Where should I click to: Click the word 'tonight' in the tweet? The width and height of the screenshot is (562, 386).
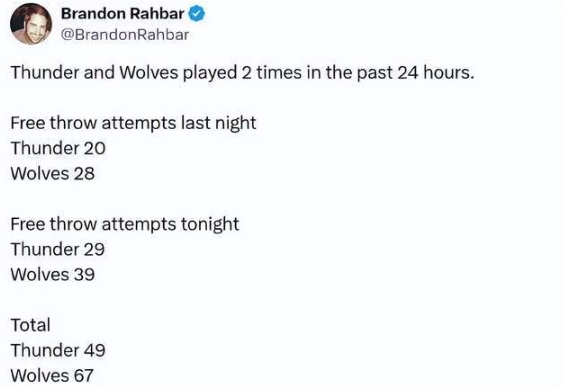coord(210,225)
